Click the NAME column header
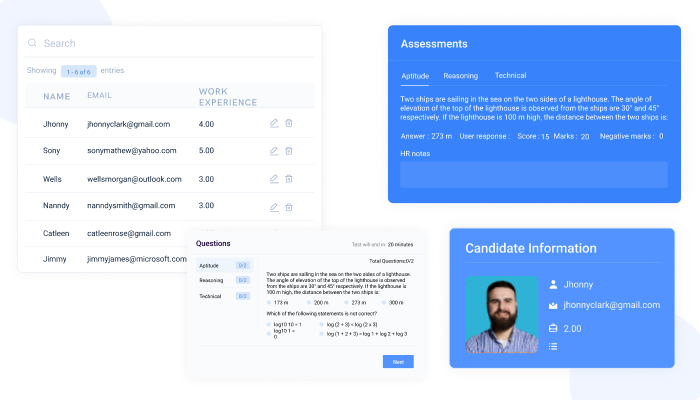The width and height of the screenshot is (700, 400). (57, 96)
